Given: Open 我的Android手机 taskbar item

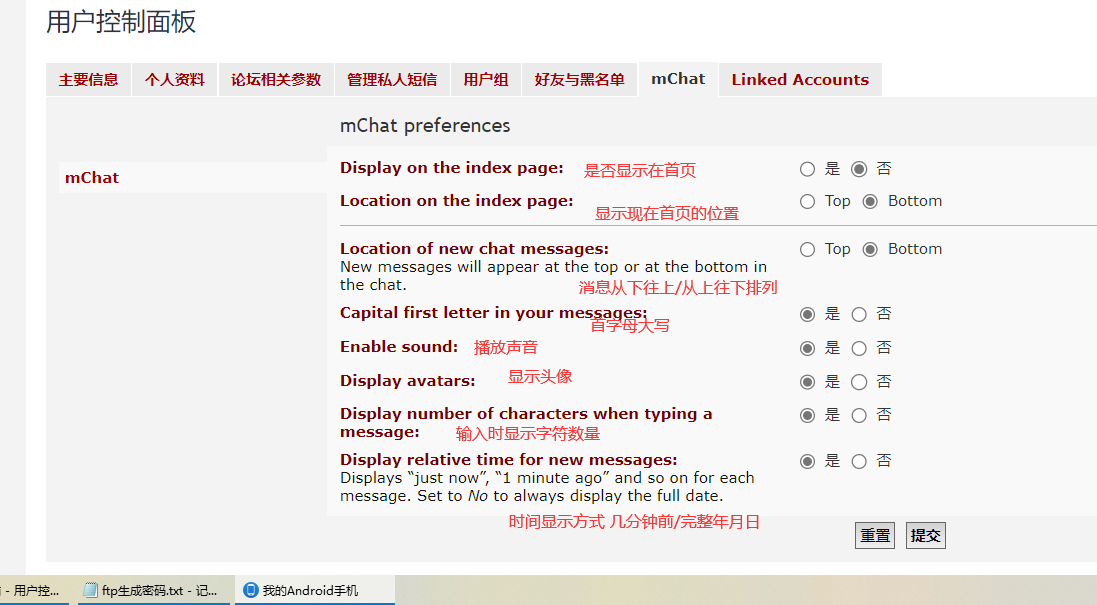Looking at the screenshot, I should click(314, 591).
